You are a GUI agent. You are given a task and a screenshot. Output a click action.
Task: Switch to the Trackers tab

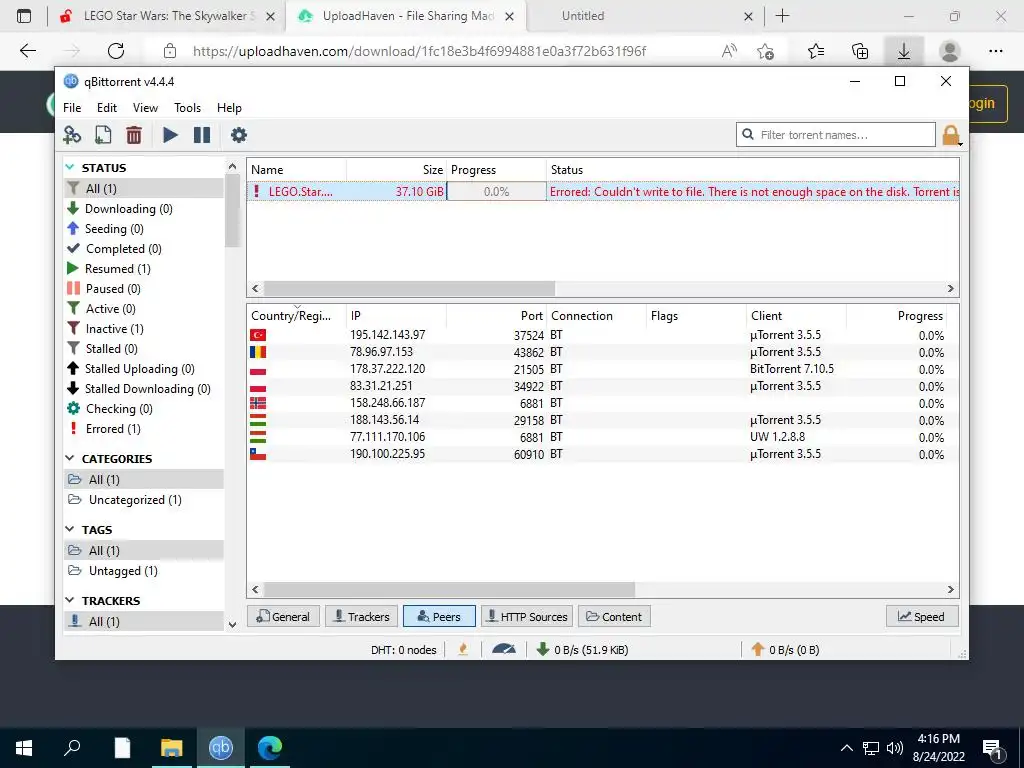pos(361,616)
